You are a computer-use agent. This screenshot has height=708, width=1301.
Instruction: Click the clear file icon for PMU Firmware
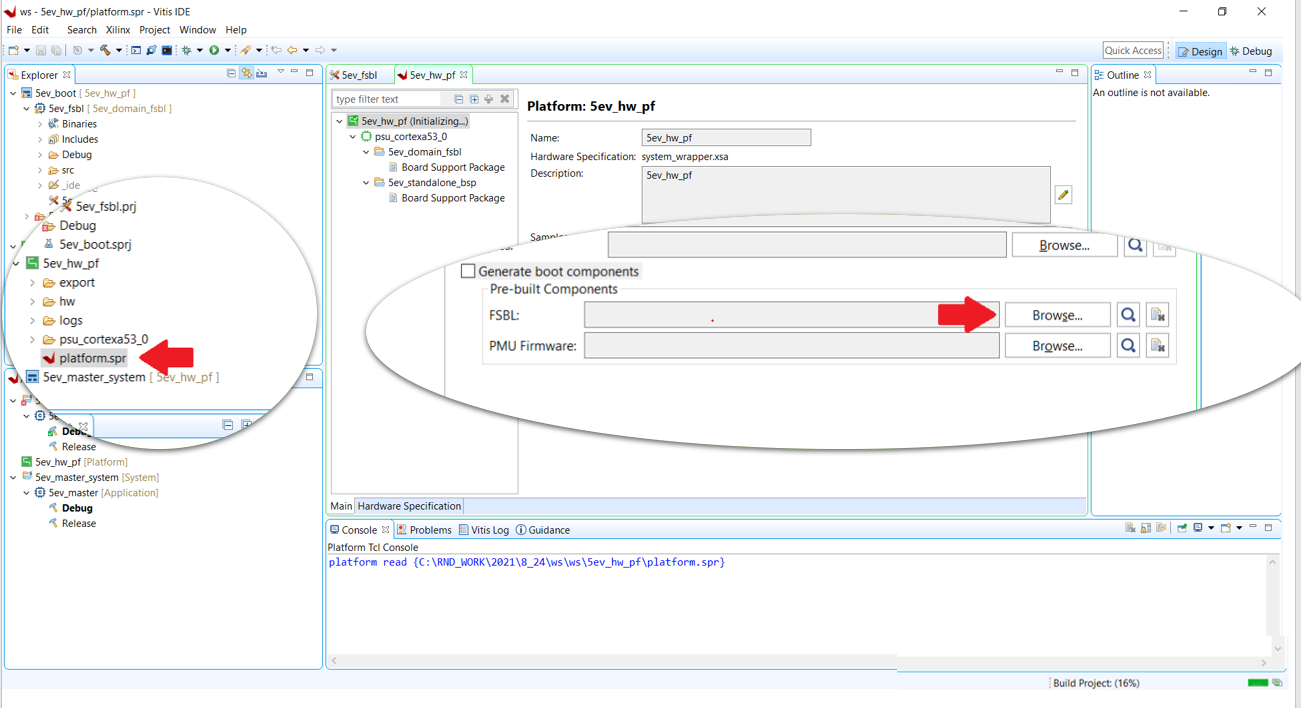(x=1158, y=346)
